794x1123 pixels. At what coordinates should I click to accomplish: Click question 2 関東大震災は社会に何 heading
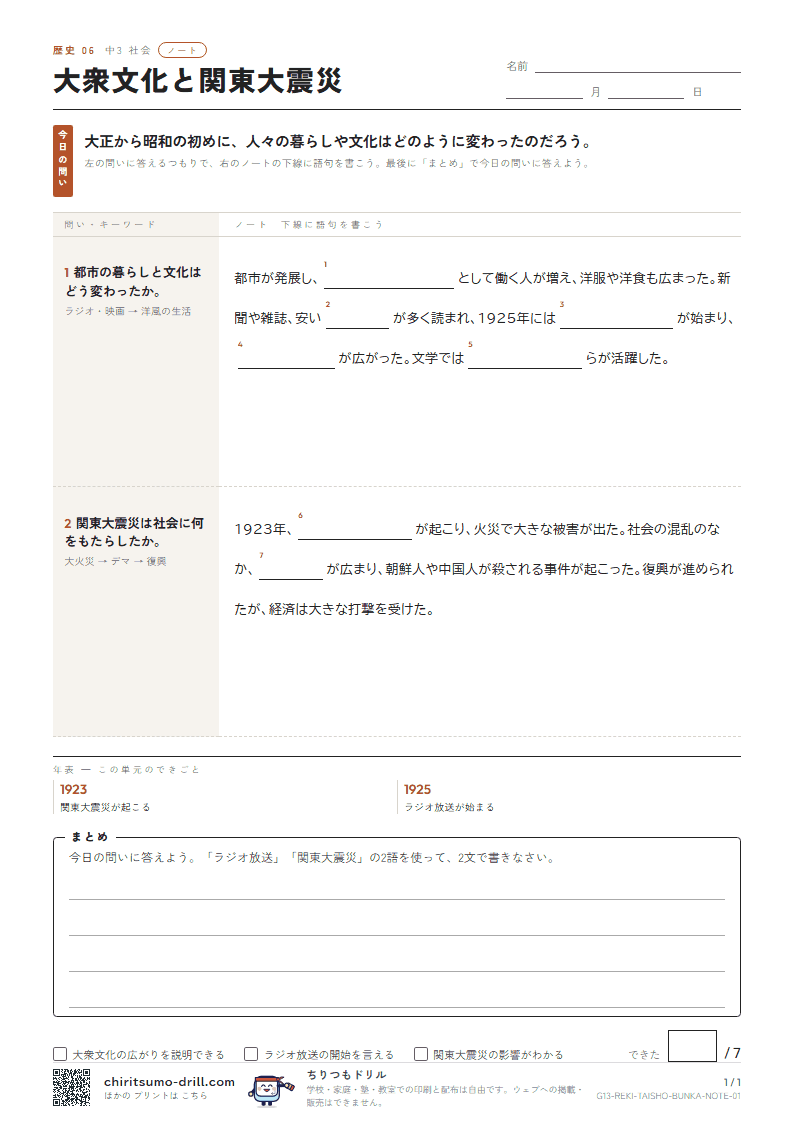[x=134, y=532]
